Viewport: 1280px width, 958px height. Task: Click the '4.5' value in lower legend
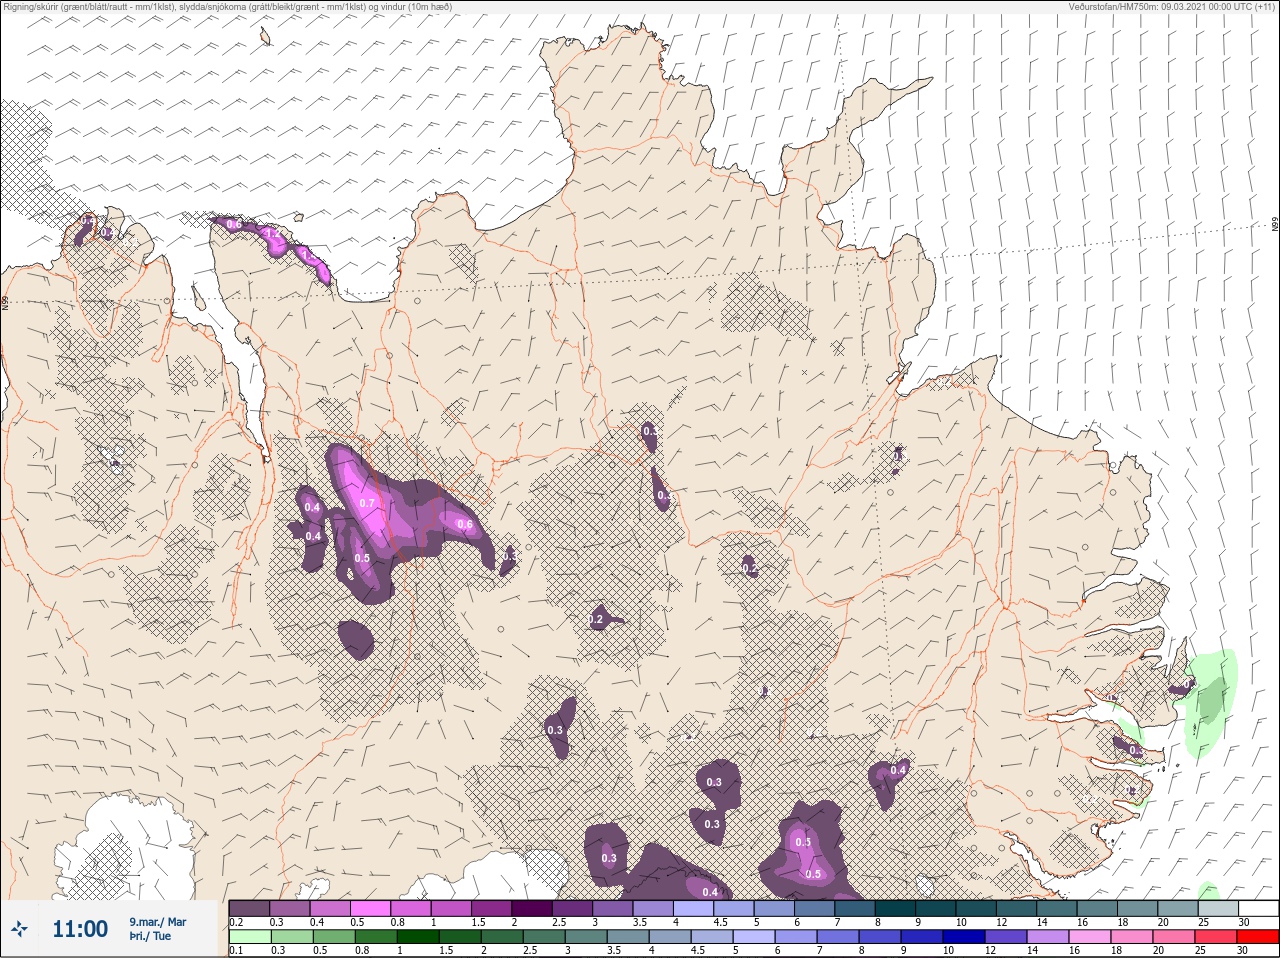[698, 950]
